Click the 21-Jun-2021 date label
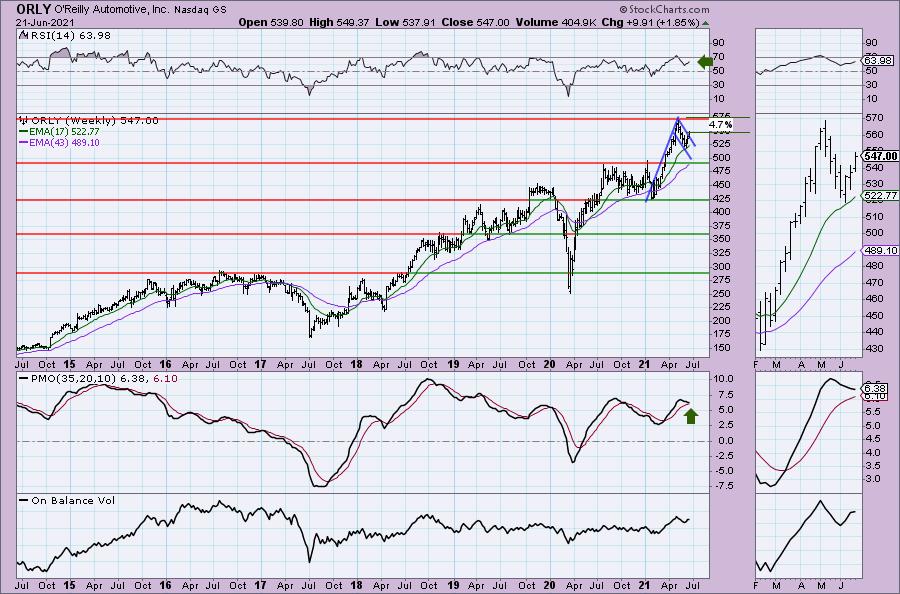 (x=45, y=22)
